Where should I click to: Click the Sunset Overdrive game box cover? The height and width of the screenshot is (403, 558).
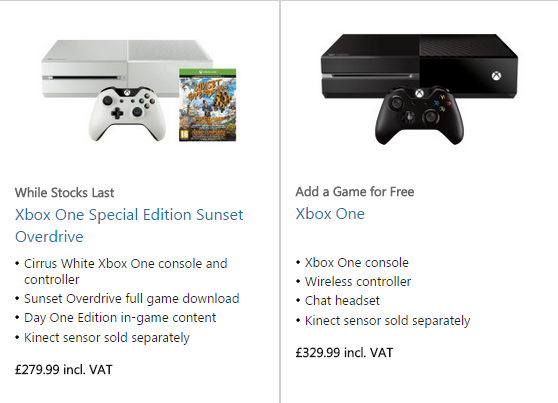click(207, 105)
